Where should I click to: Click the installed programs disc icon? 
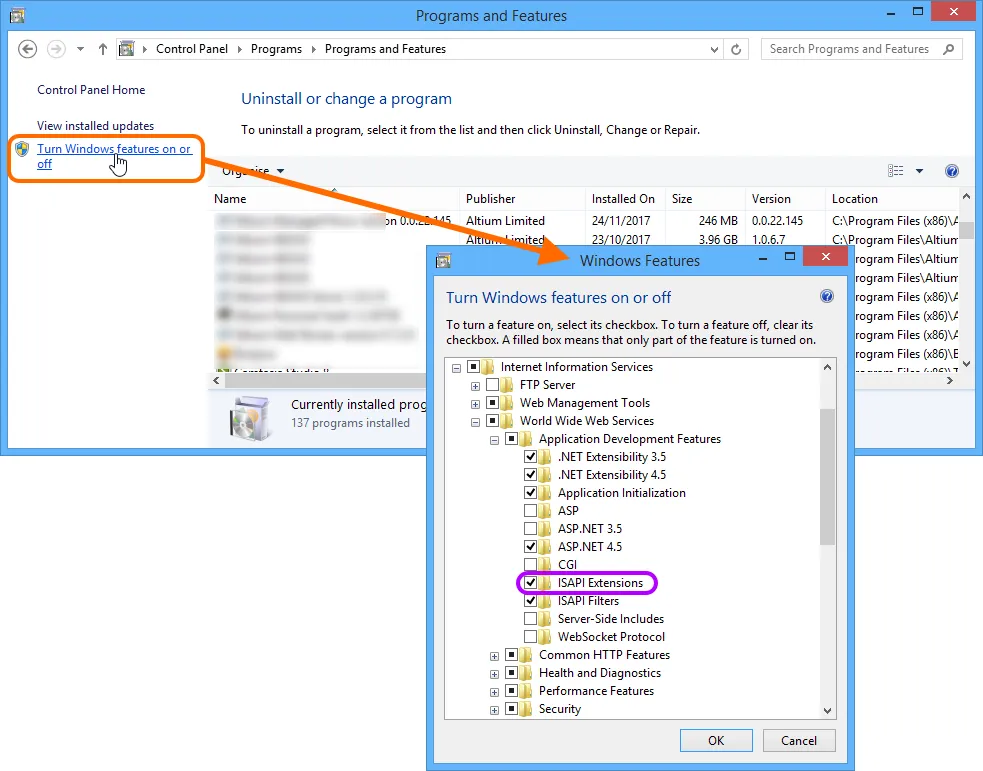coord(250,418)
